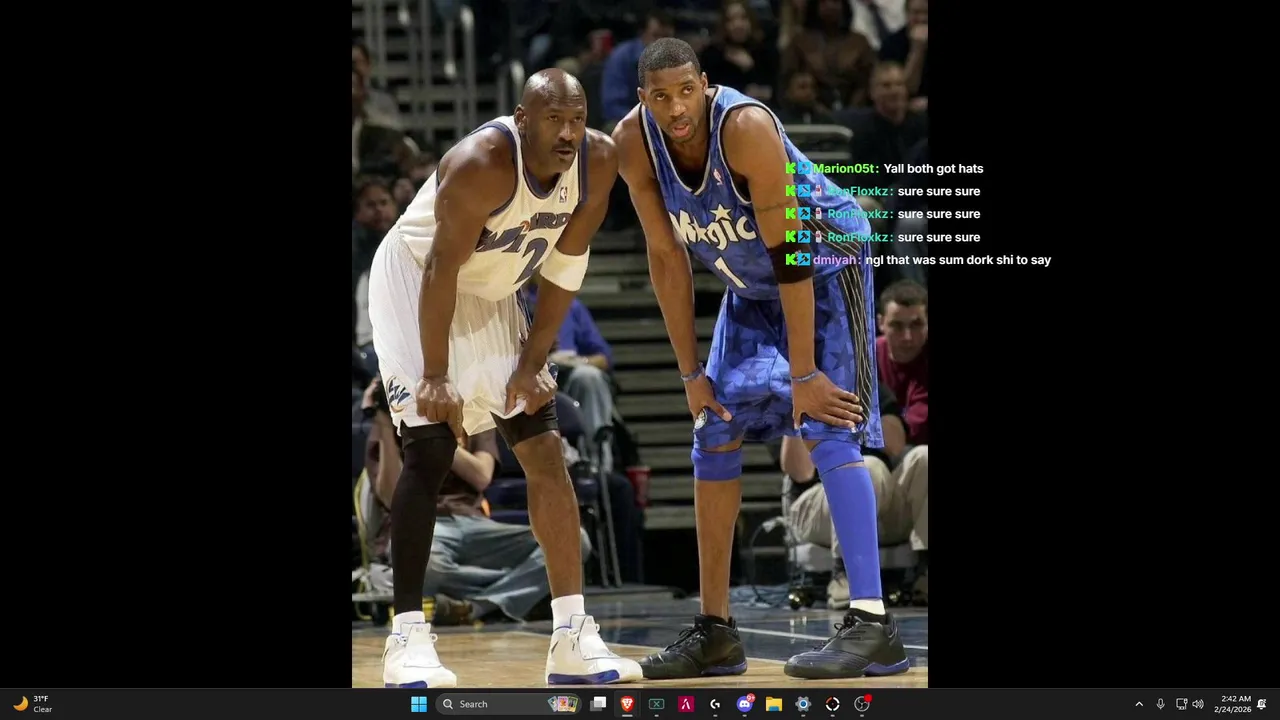Click dmiyah's "ngl that was sum dork" message

[958, 260]
